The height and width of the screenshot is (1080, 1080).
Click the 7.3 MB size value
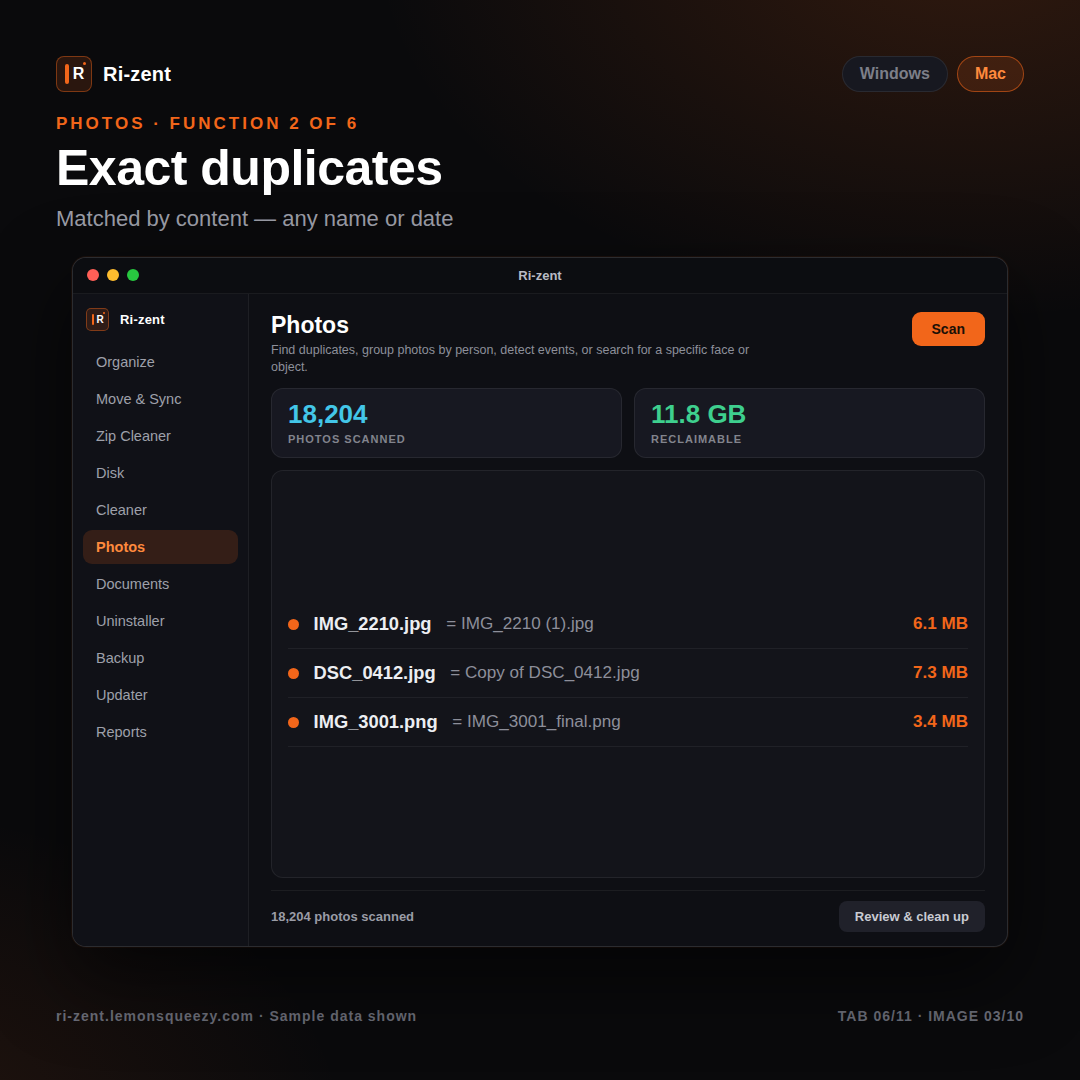940,672
